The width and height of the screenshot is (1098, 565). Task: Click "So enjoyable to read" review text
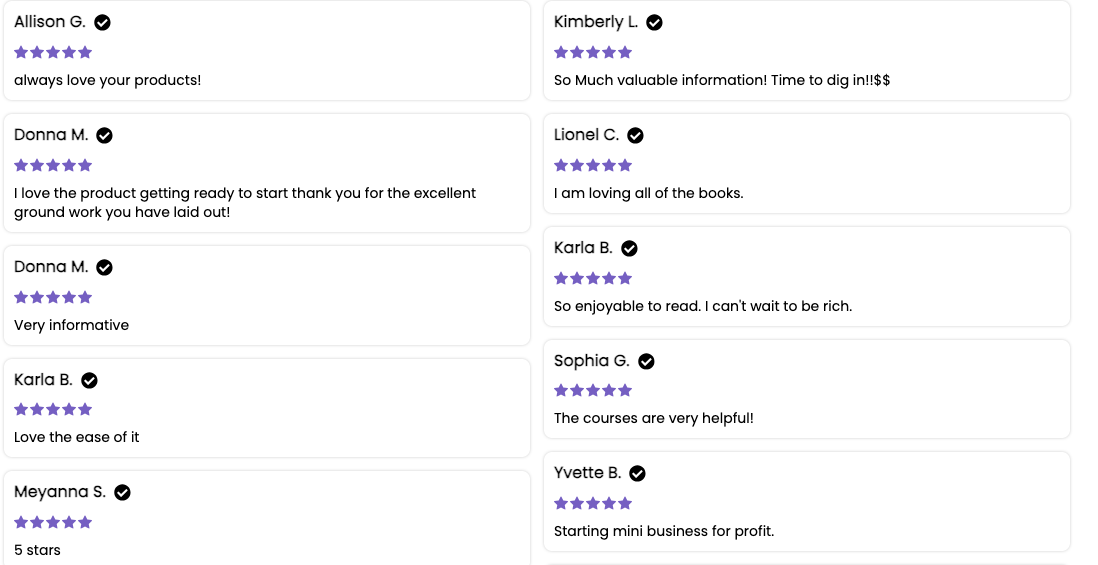click(702, 306)
